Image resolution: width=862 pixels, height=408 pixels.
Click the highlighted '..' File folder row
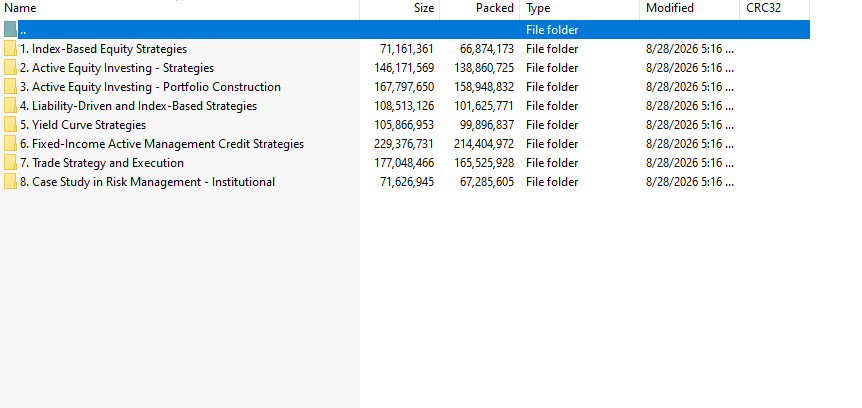pyautogui.click(x=405, y=30)
